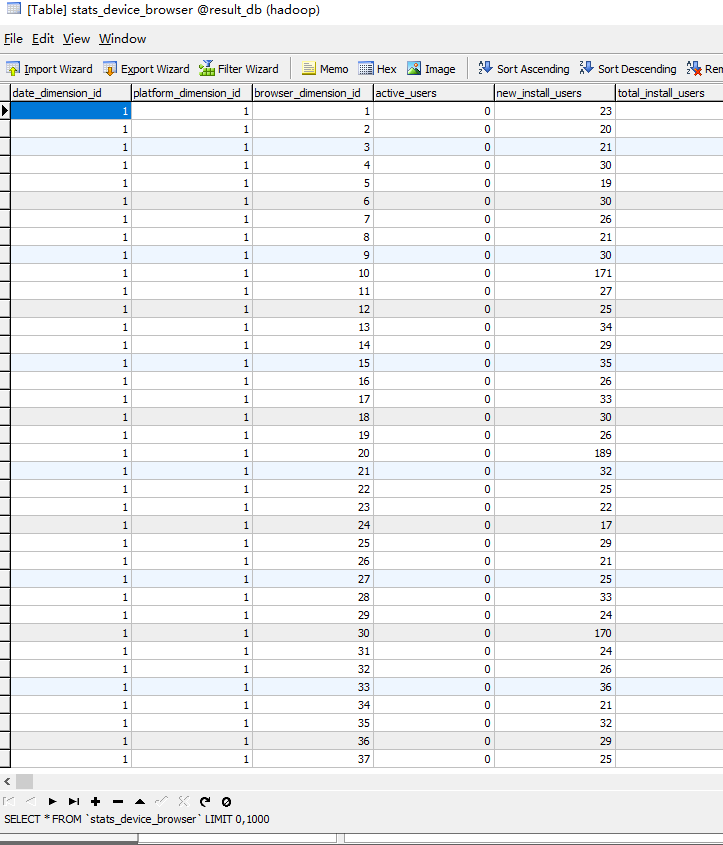Select the new_install_users cell with value 22
The width and height of the screenshot is (723, 845).
point(554,507)
